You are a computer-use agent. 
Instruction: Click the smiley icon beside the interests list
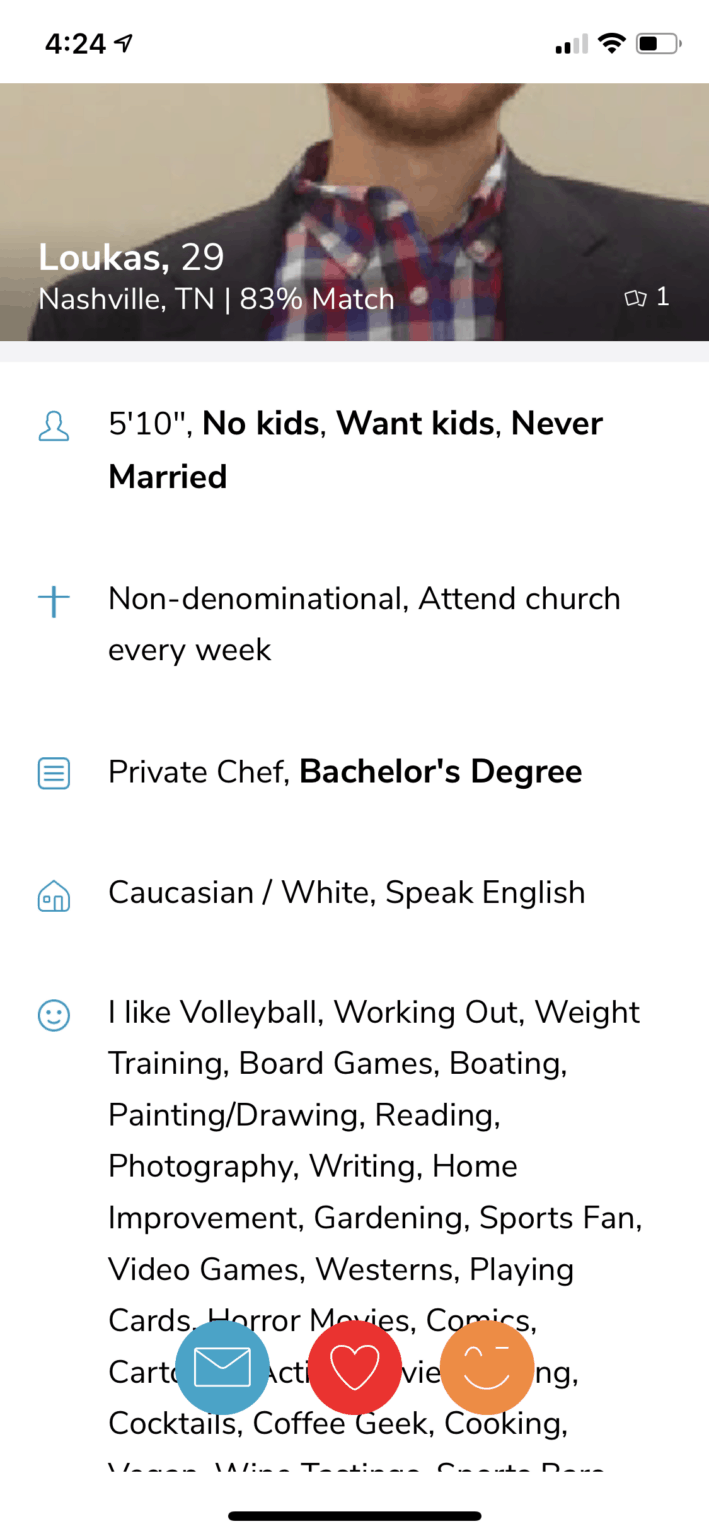click(x=54, y=1013)
